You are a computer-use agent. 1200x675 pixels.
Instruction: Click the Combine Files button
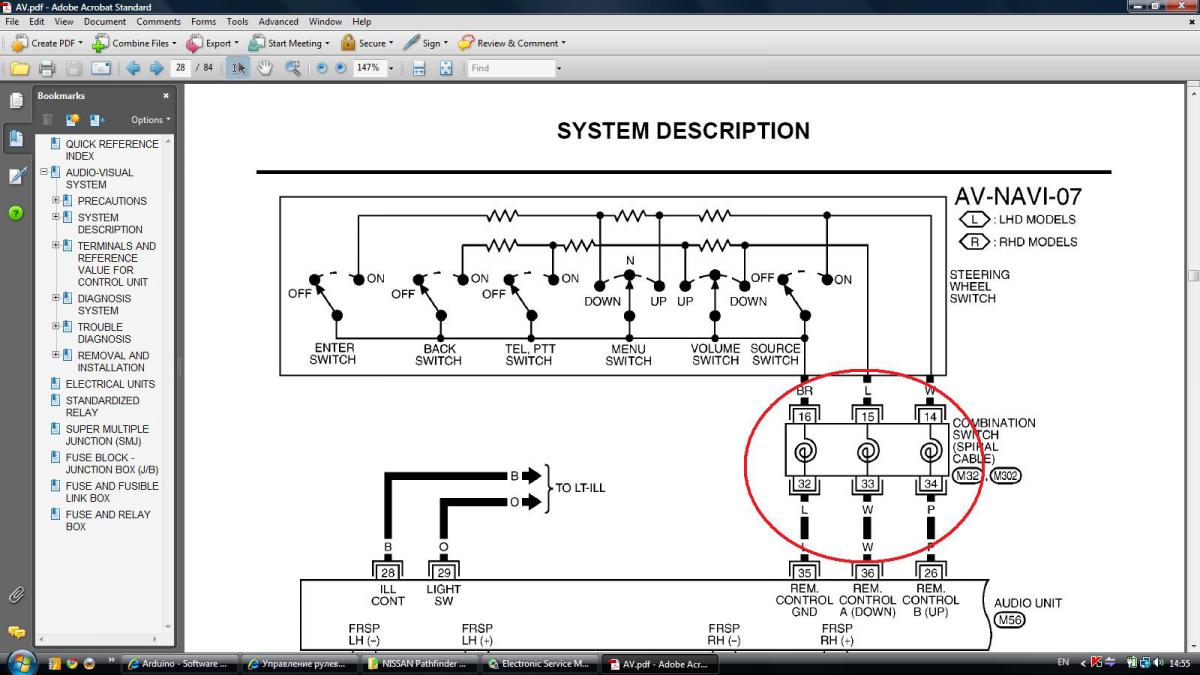coord(133,43)
